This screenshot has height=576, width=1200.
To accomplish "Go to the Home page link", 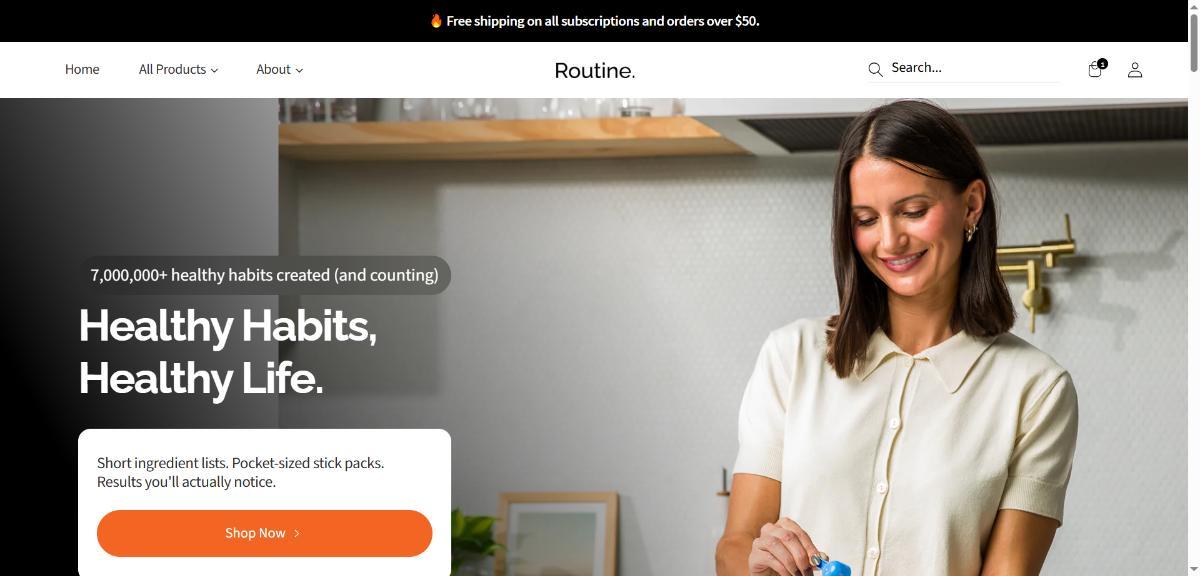I will (82, 69).
